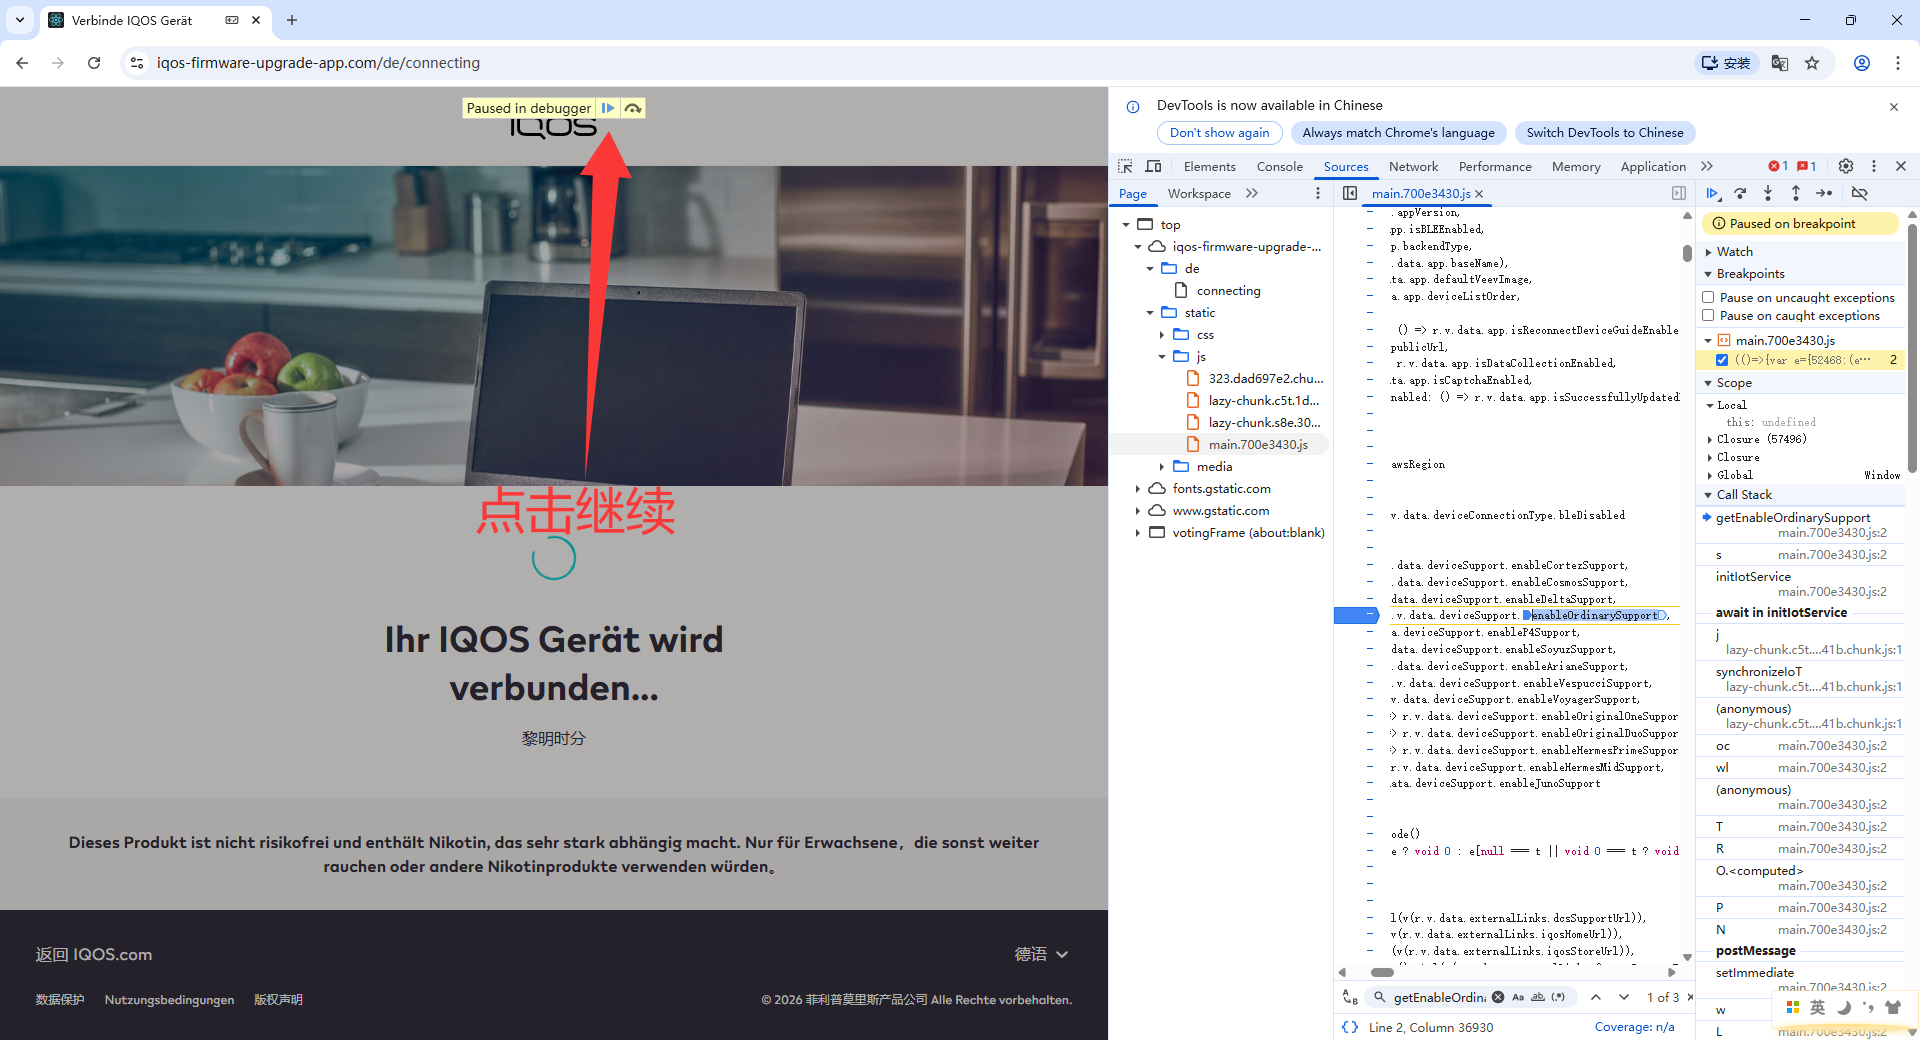Screen dimensions: 1920x1040
Task: Resume script execution in the debugger toolbar
Action: click(1712, 193)
